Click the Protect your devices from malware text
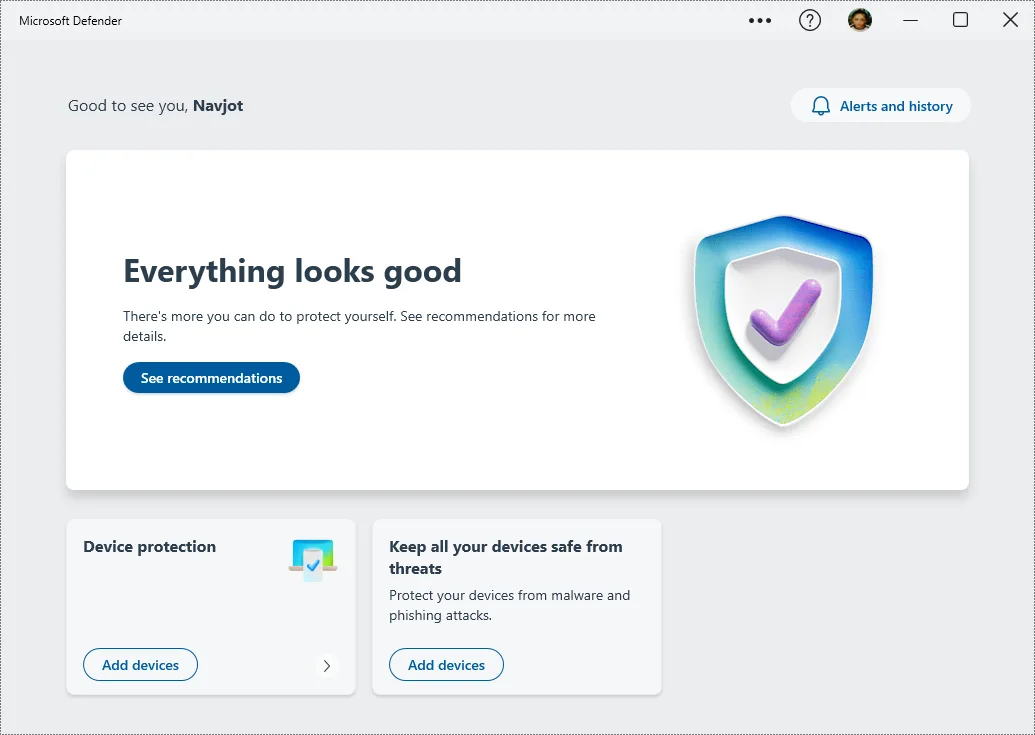Viewport: 1035px width, 735px height. click(510, 605)
